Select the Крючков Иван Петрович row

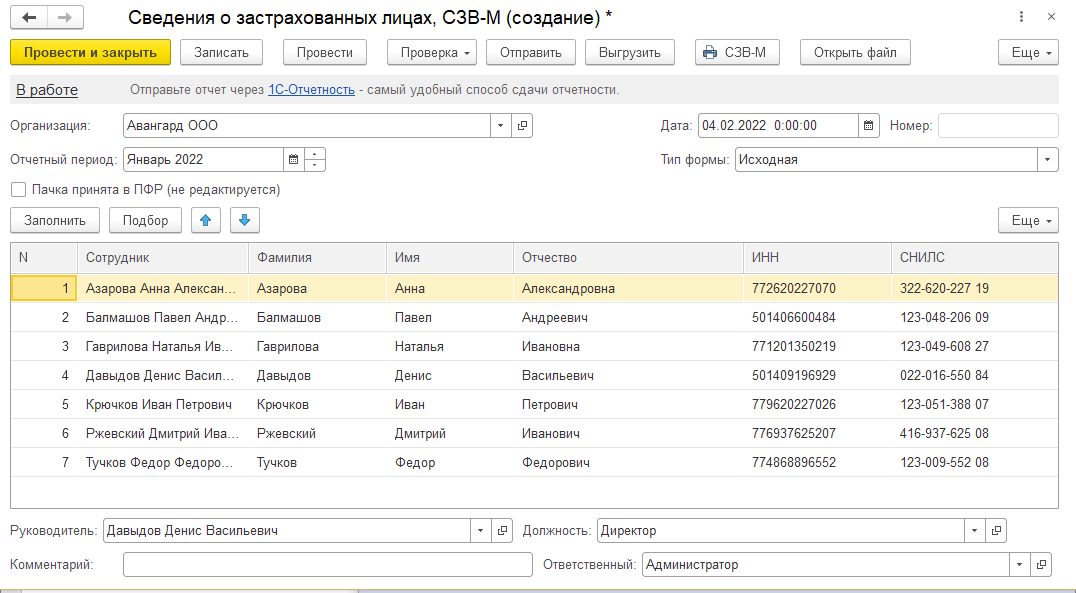click(x=160, y=405)
